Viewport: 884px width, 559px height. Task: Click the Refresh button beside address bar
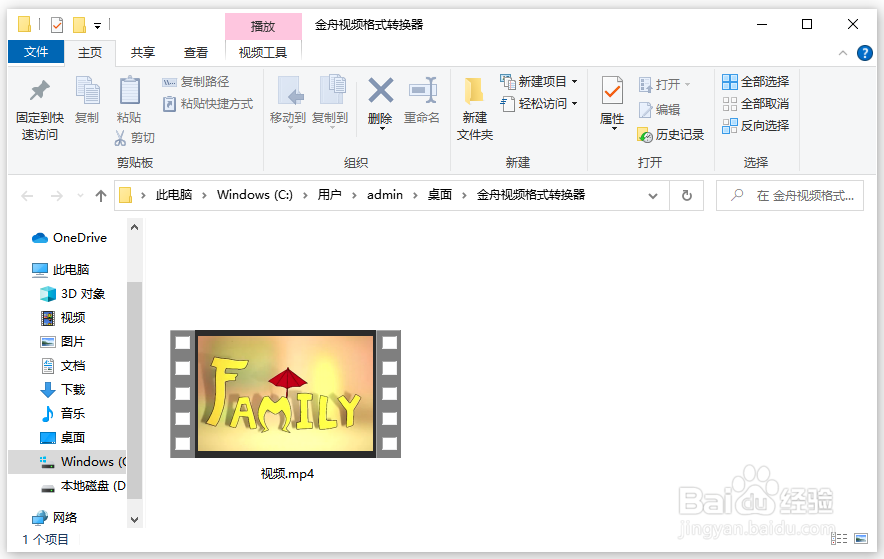click(x=686, y=196)
